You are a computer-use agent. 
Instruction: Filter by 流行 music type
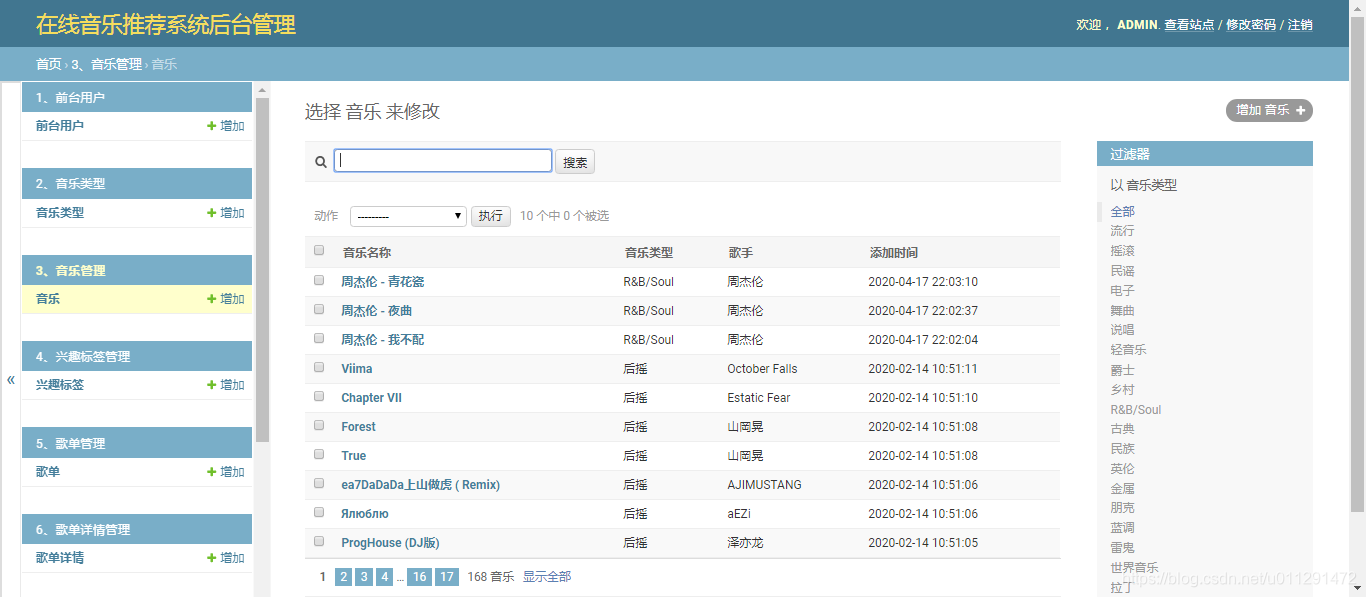pos(1123,231)
